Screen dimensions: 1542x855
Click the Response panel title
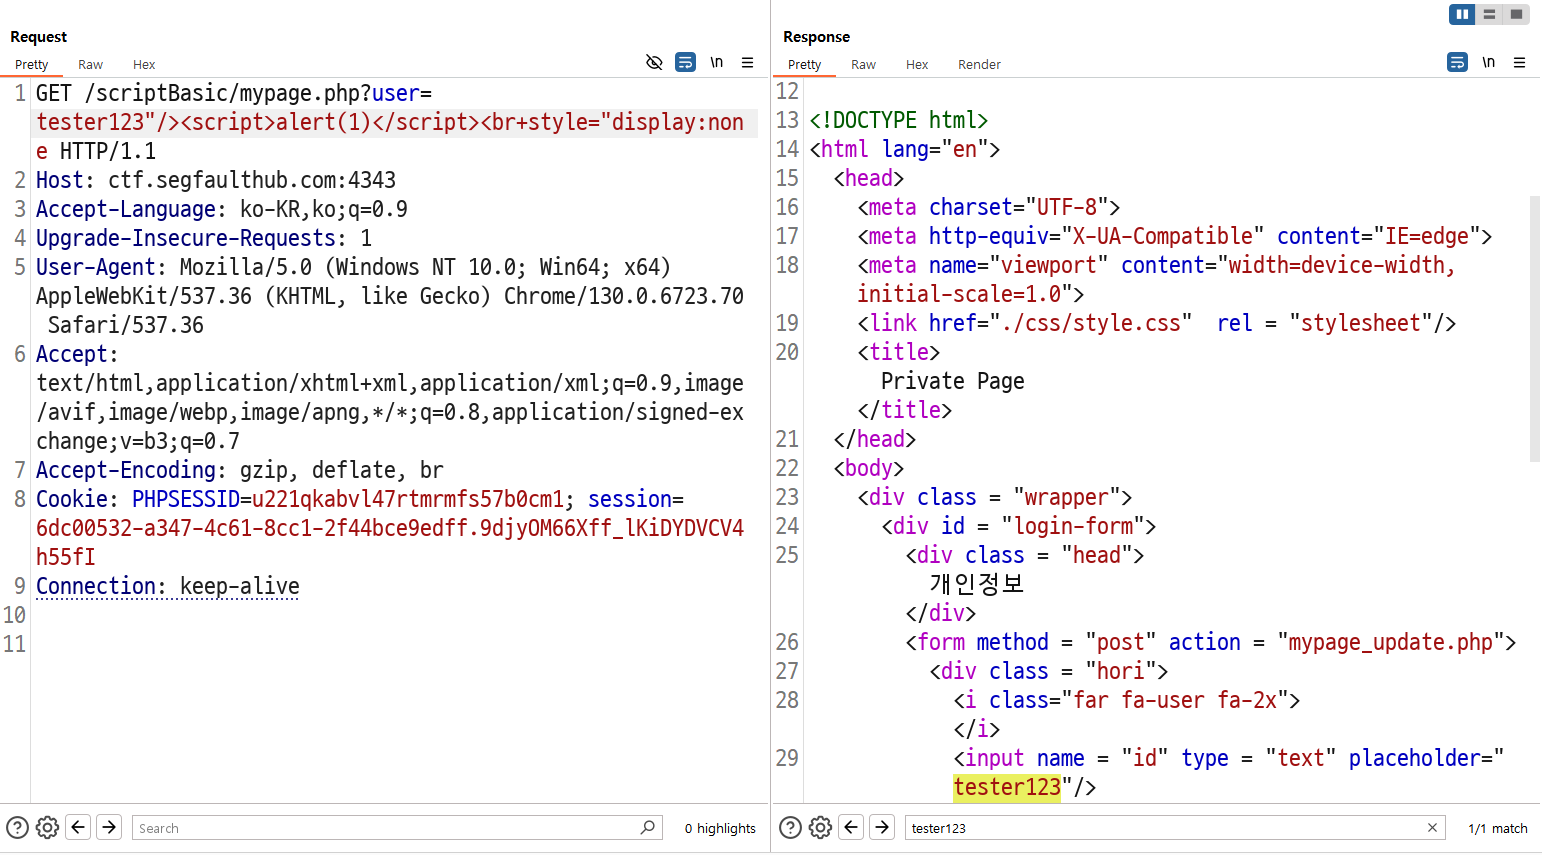(x=816, y=37)
